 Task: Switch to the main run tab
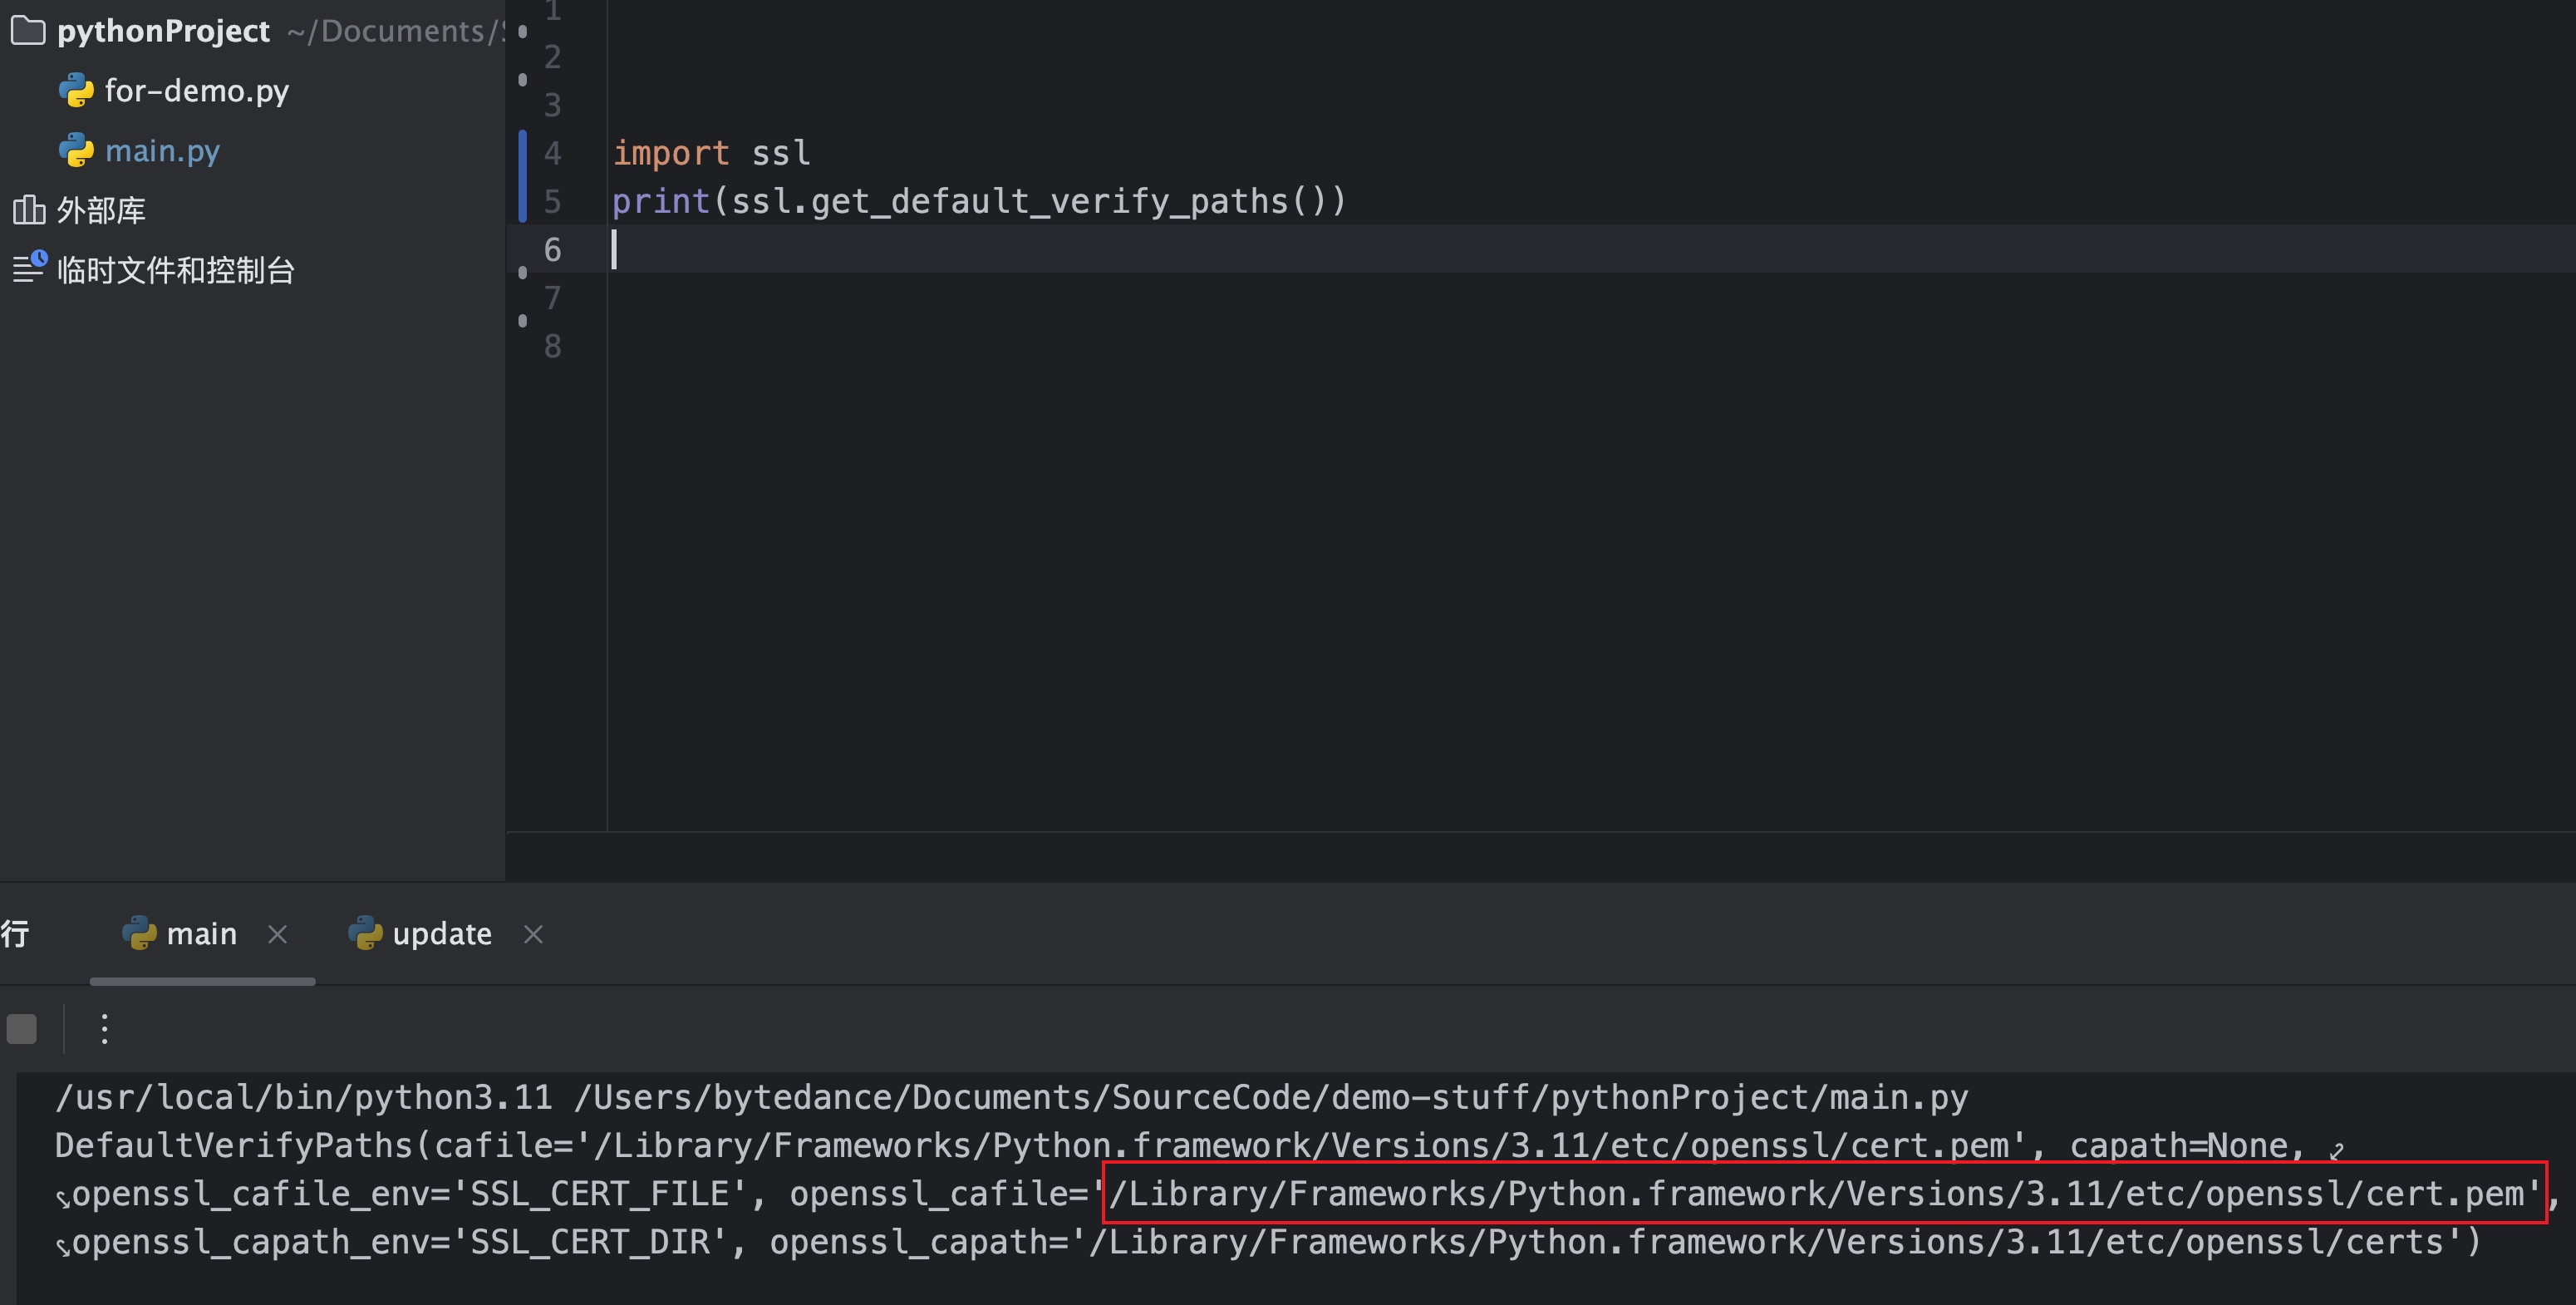[200, 933]
